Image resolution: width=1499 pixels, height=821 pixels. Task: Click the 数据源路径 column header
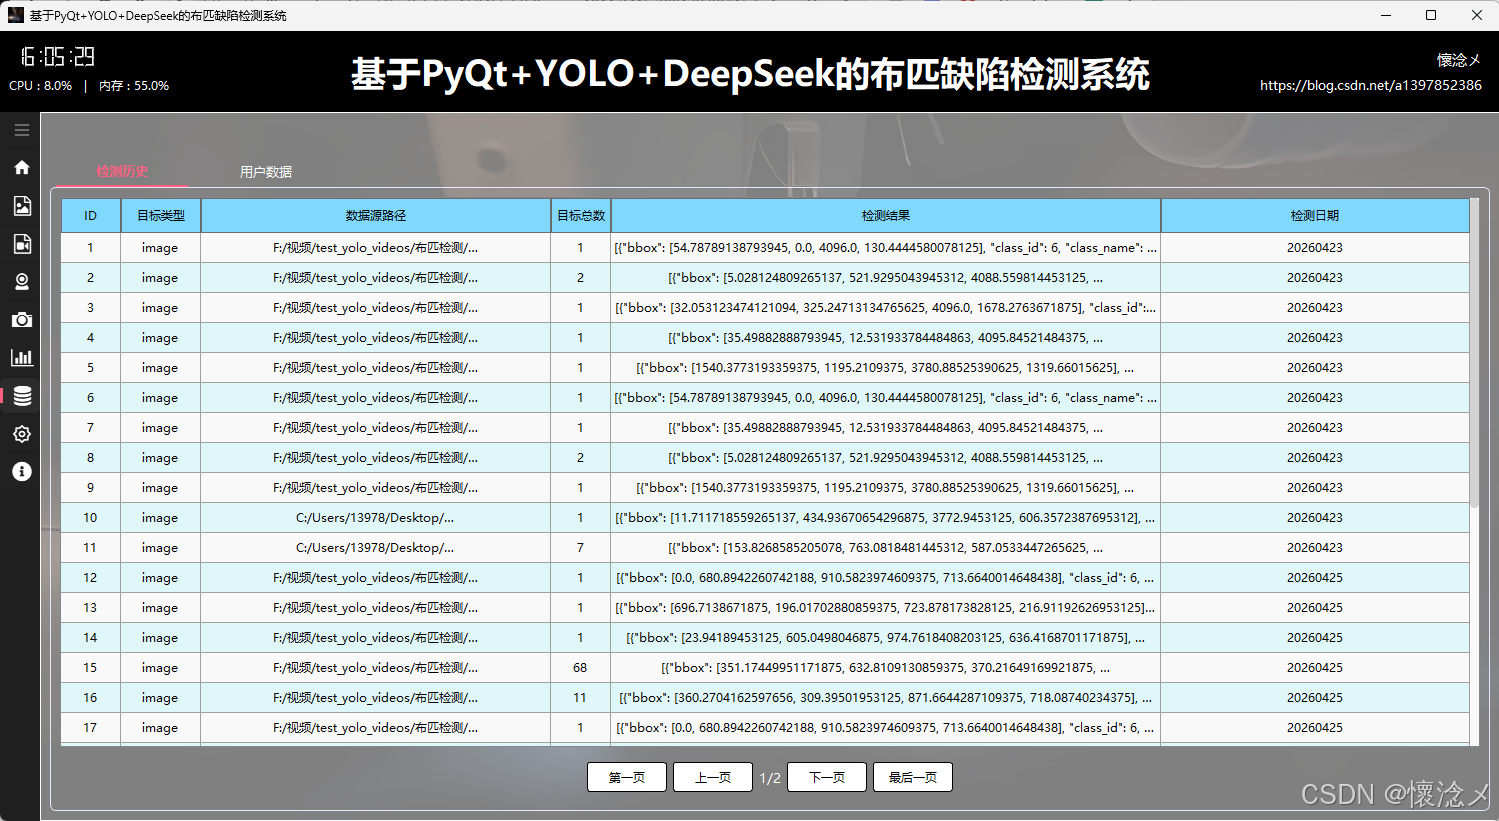pos(376,216)
